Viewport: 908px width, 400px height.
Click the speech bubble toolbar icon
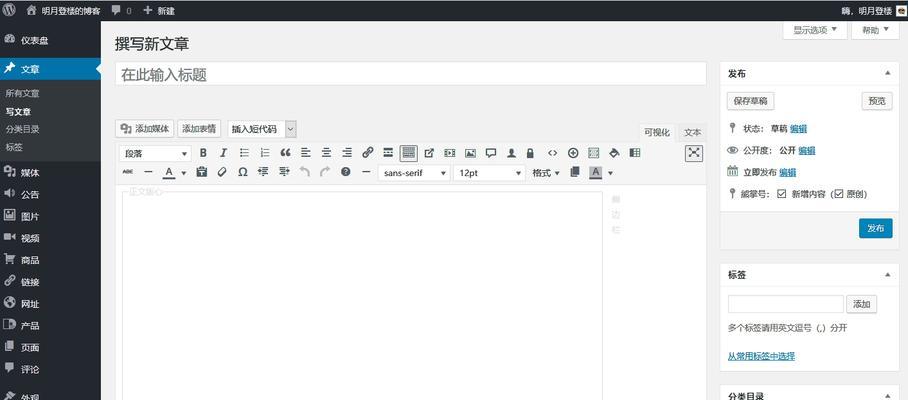491,153
